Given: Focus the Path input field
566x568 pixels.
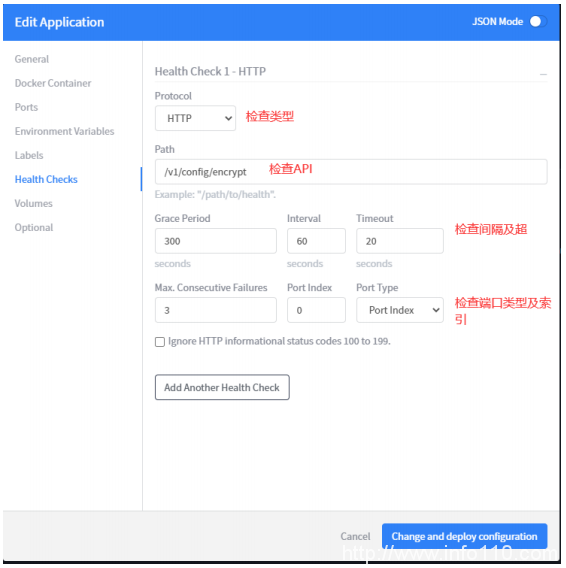Looking at the screenshot, I should point(351,172).
